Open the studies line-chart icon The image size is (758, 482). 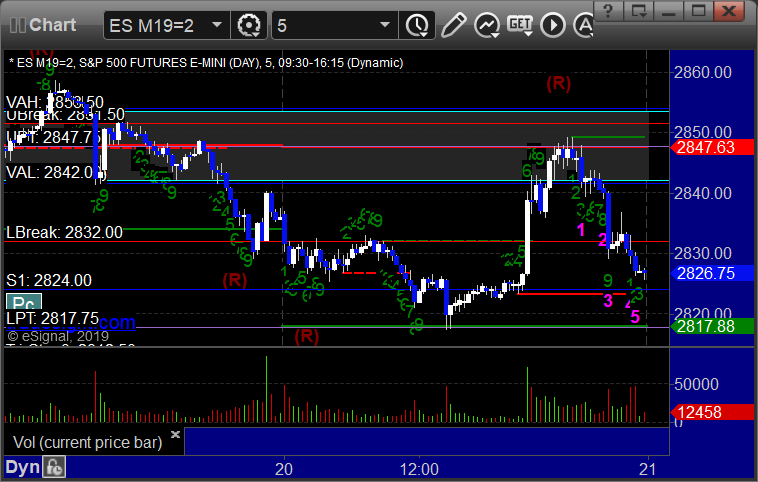(x=486, y=25)
